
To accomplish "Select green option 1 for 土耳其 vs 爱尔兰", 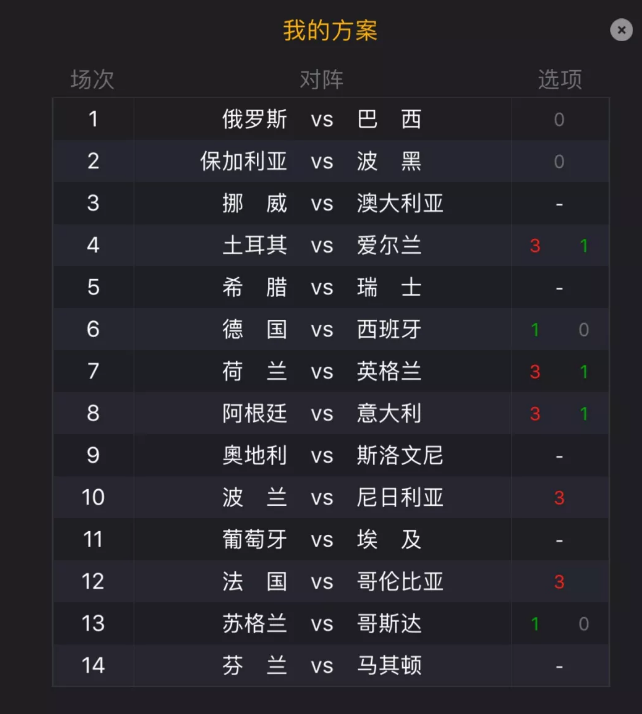I will (x=584, y=246).
